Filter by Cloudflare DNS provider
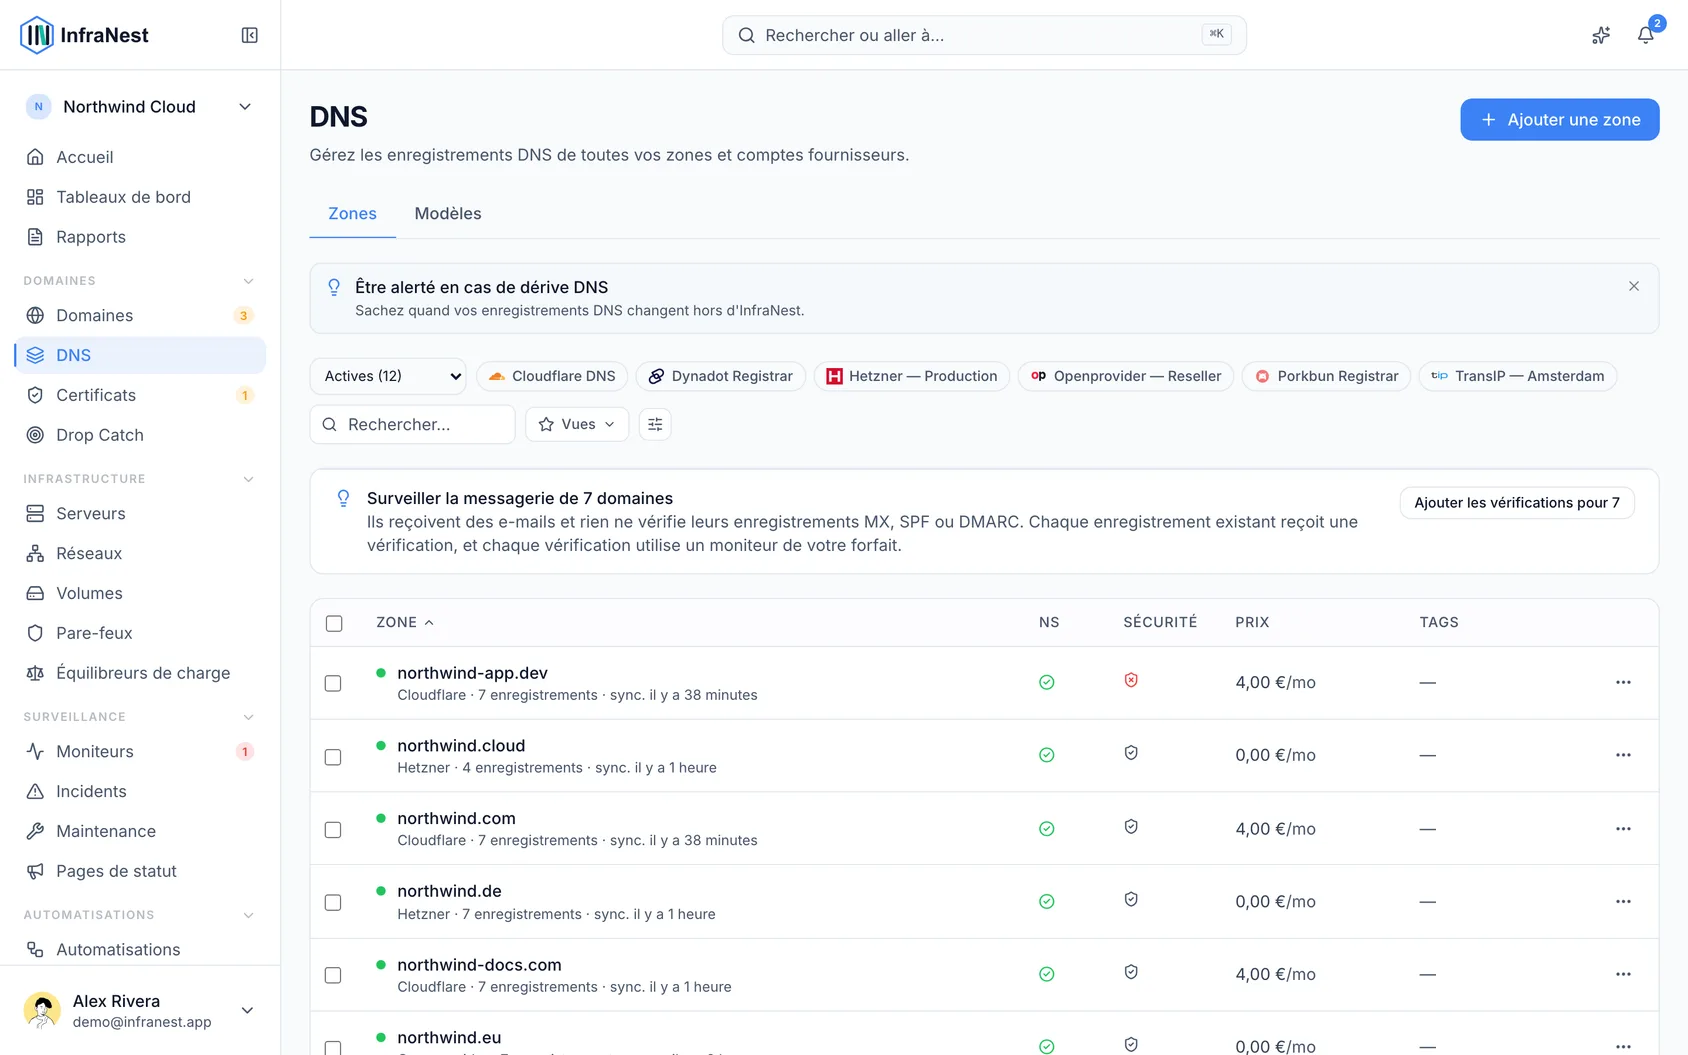Image resolution: width=1688 pixels, height=1055 pixels. [552, 376]
